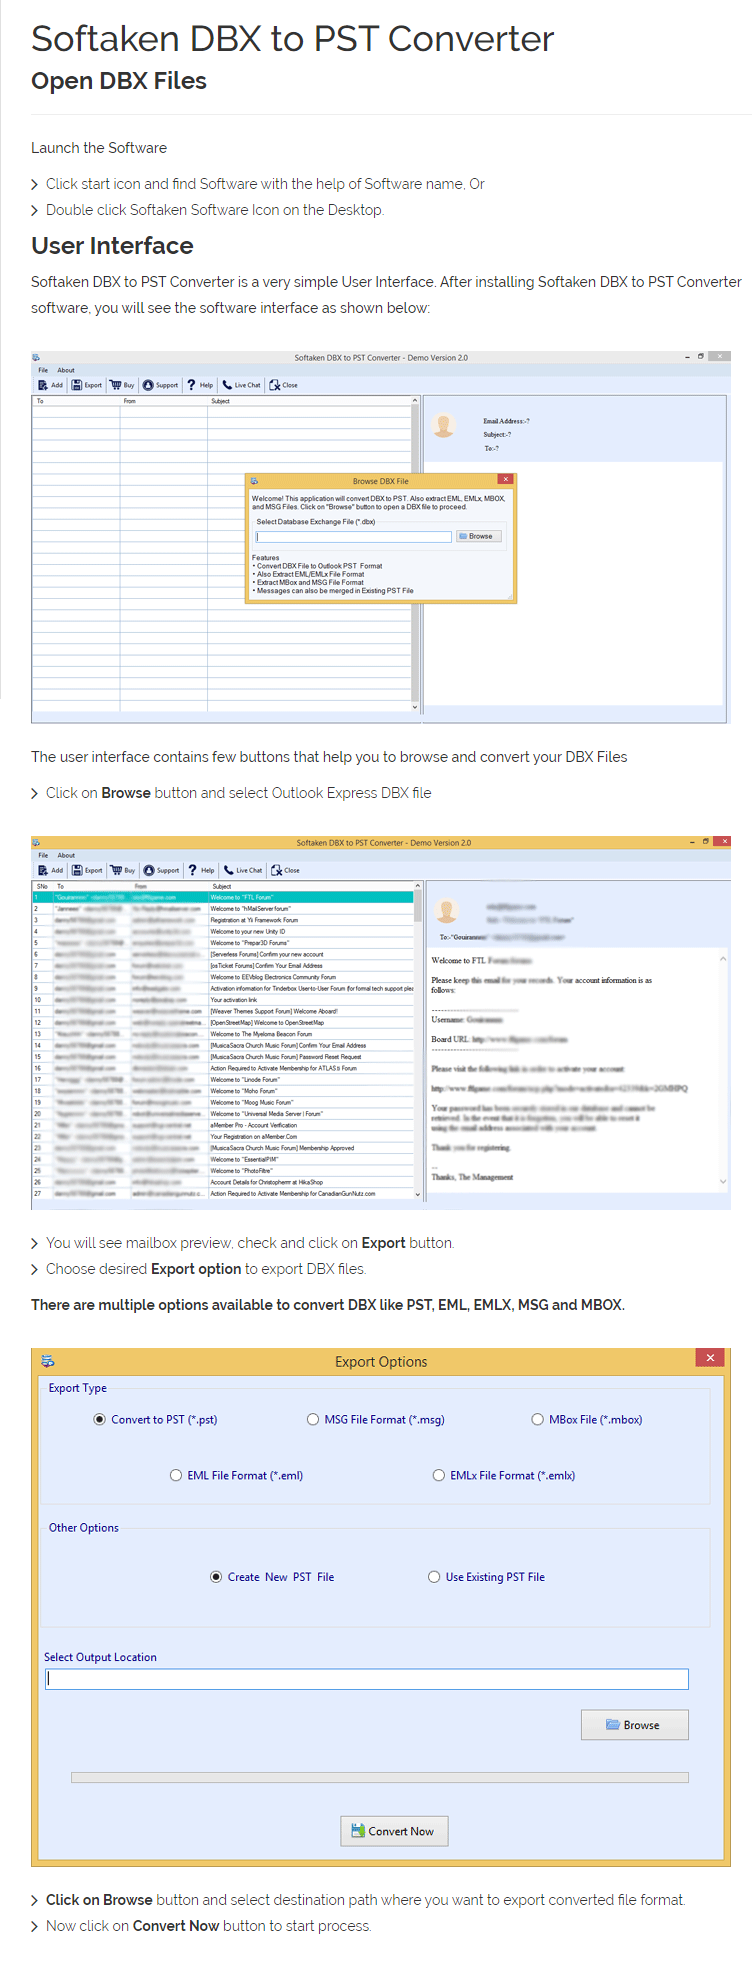Click Live Chat phone icon in empty-list window
This screenshot has width=752, height=1977.
point(227,385)
